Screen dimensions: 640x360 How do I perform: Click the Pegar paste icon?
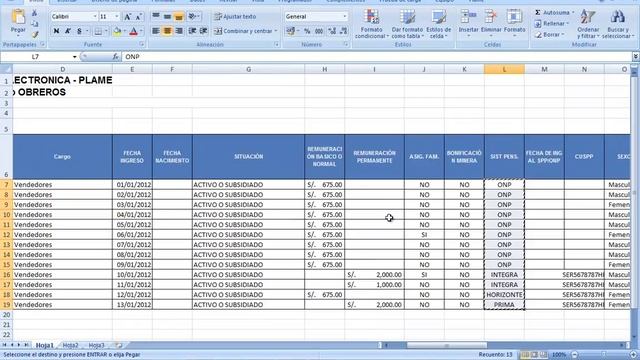pyautogui.click(x=18, y=17)
